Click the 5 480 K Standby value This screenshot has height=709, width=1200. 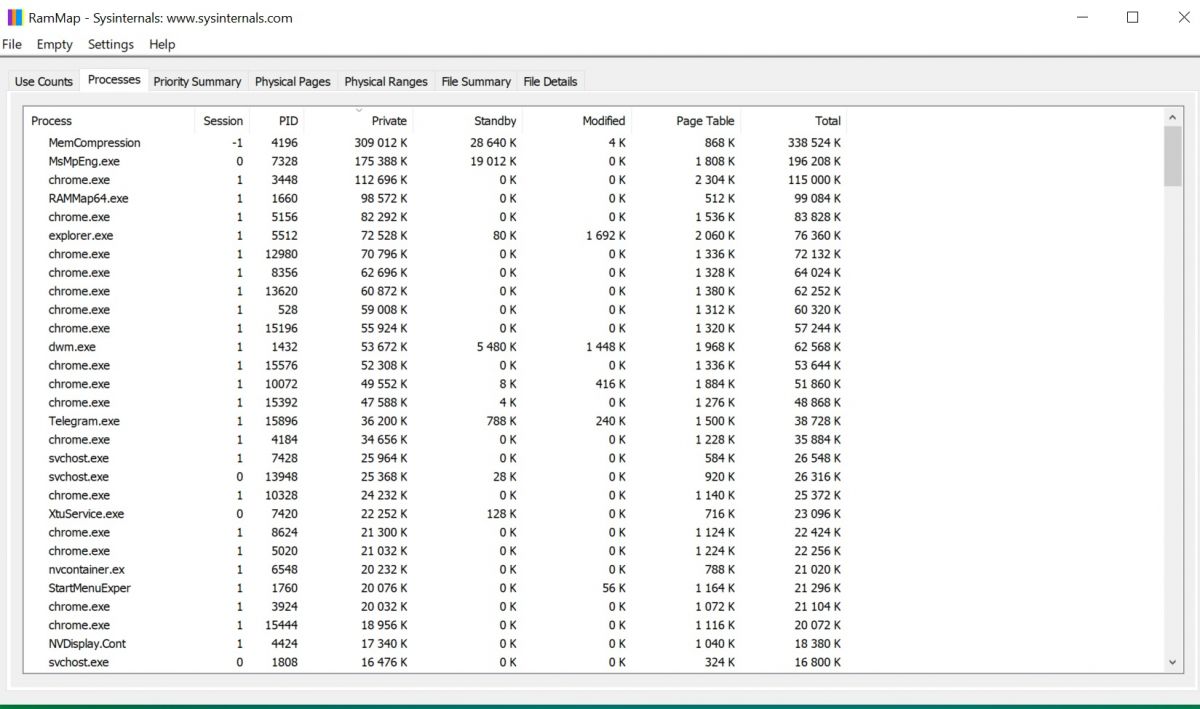pyautogui.click(x=496, y=347)
